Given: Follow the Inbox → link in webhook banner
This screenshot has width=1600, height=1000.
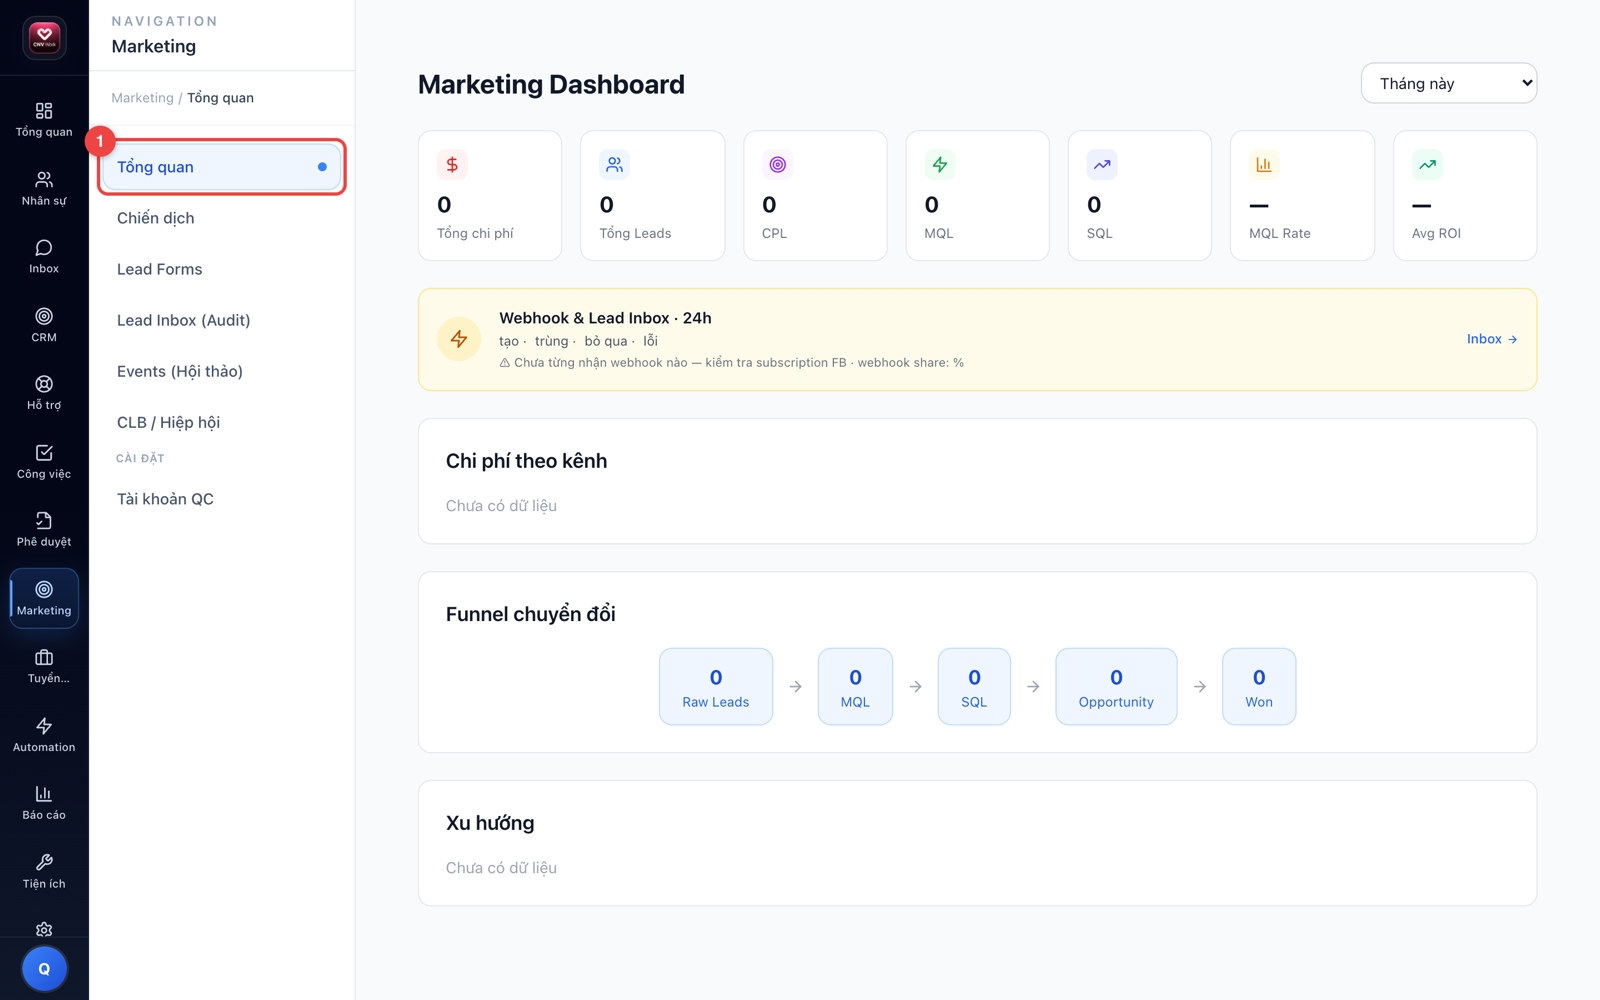Looking at the screenshot, I should coord(1492,339).
